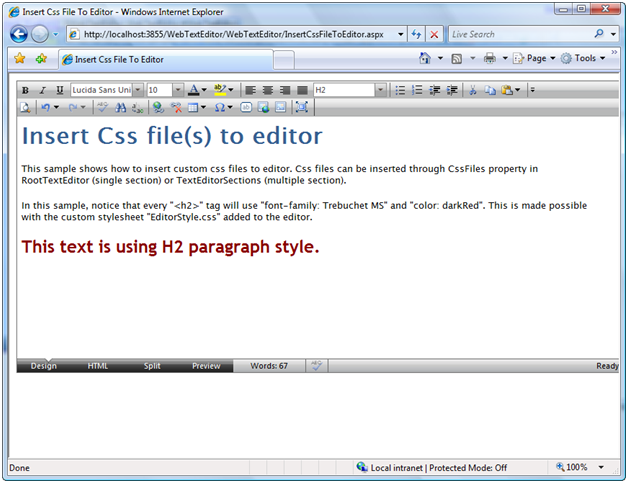This screenshot has width=628, height=483.
Task: Toggle bold formatting in editor toolbar
Action: pos(25,90)
